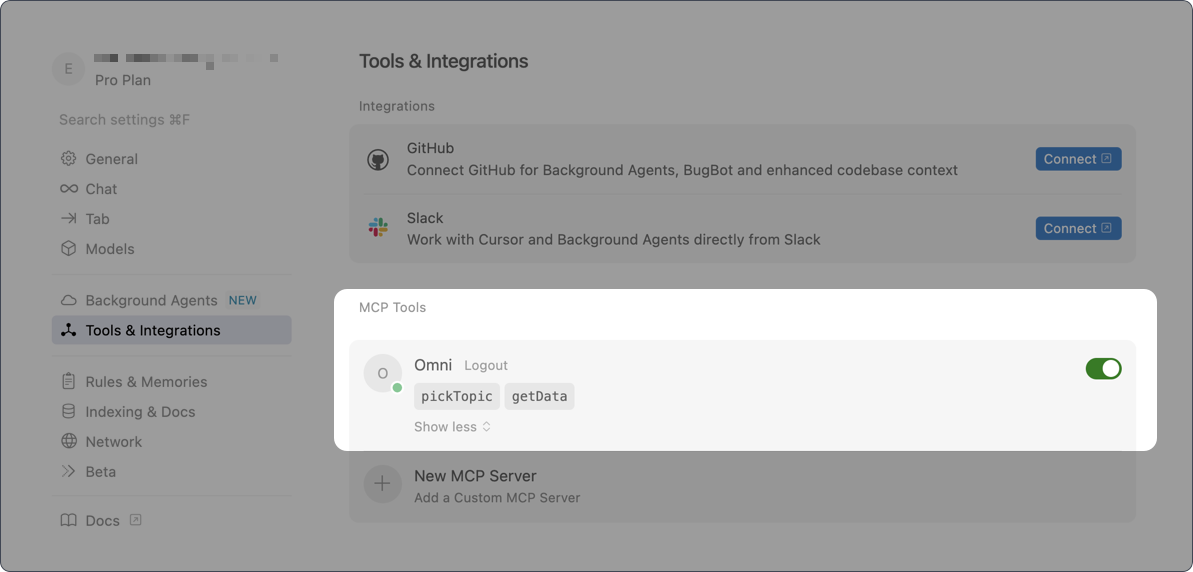Open the Tab settings section

pos(97,219)
